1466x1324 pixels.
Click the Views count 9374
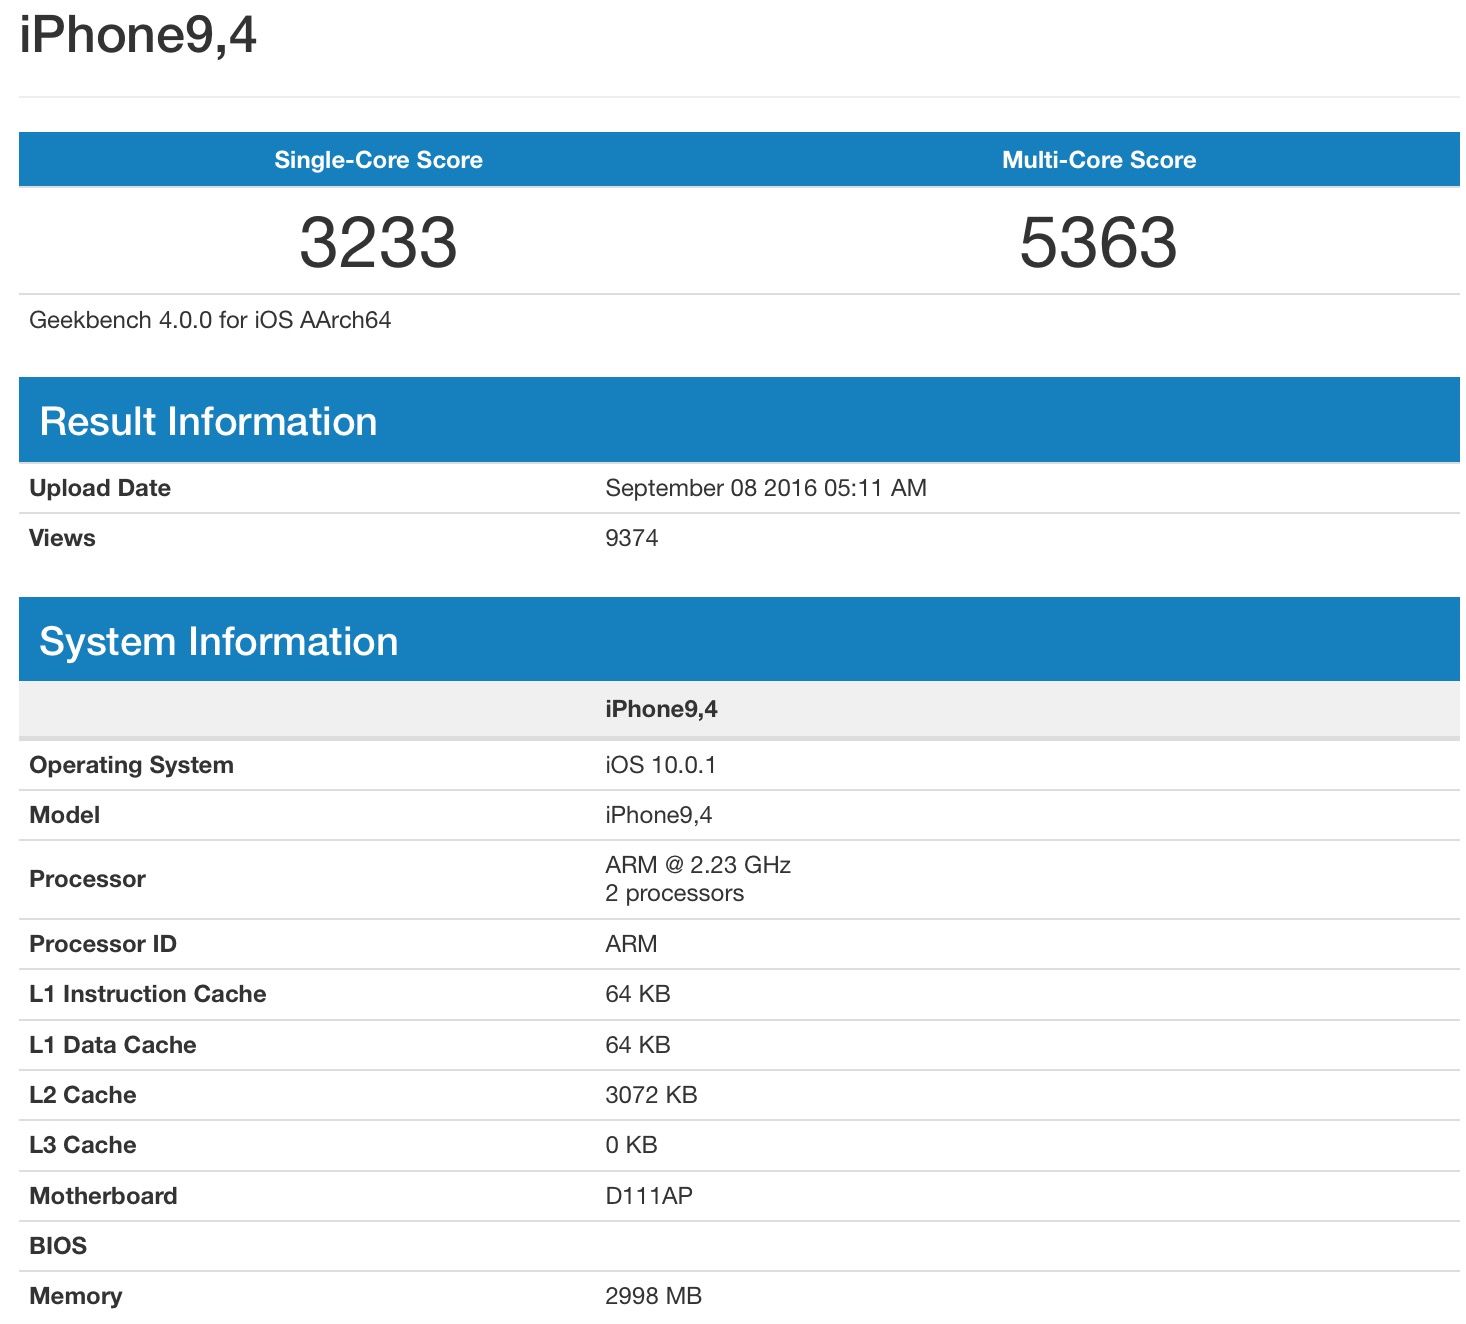click(x=632, y=537)
